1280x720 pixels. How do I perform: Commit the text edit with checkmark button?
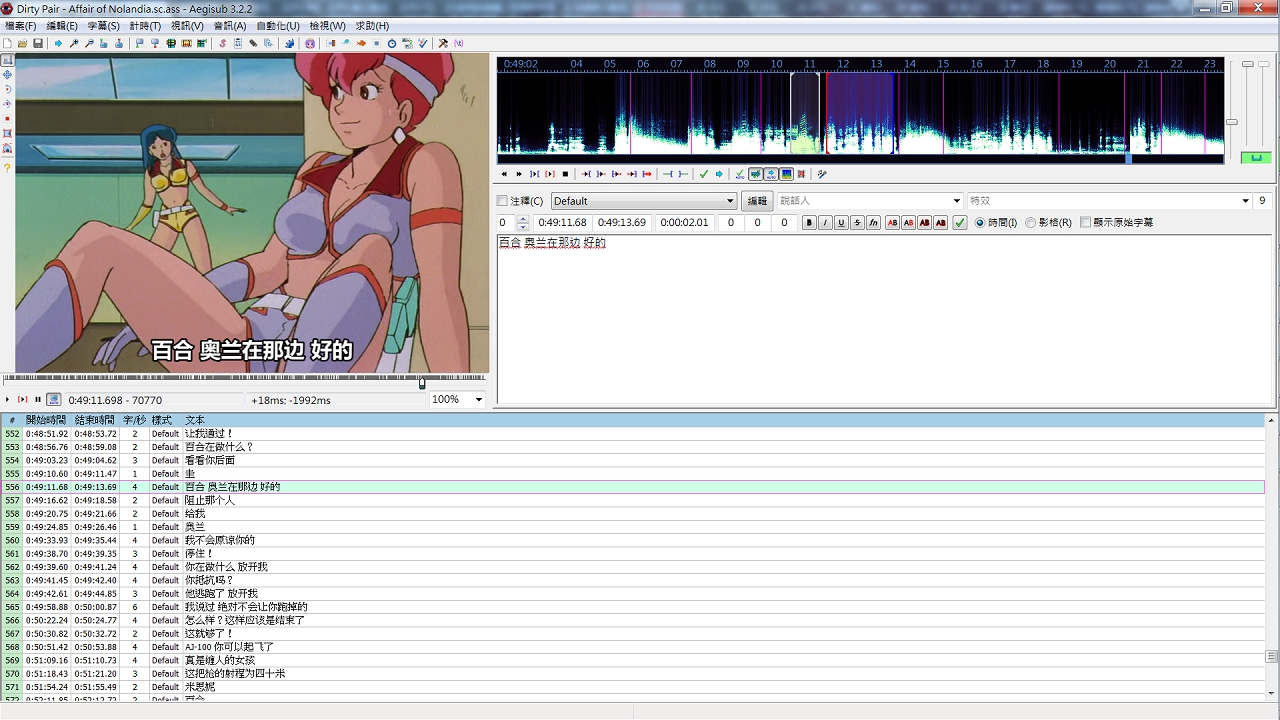coord(960,223)
